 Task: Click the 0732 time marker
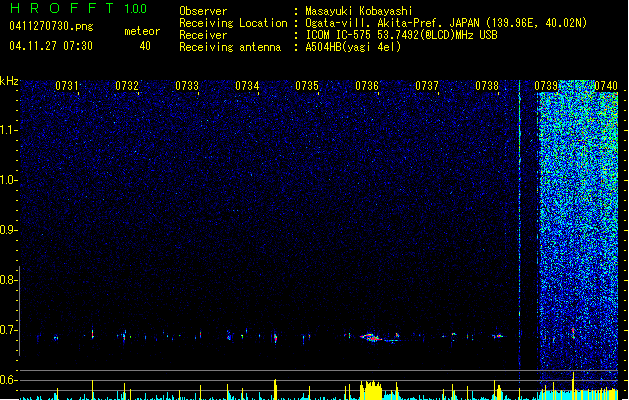(127, 86)
